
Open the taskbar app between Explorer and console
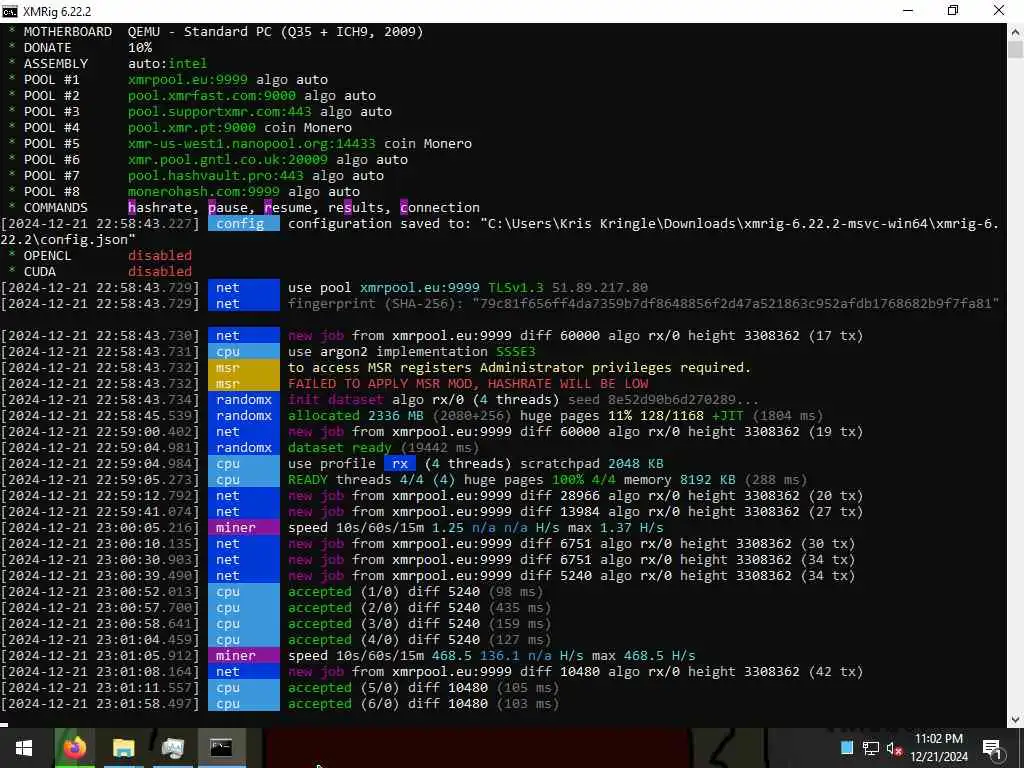pos(172,748)
